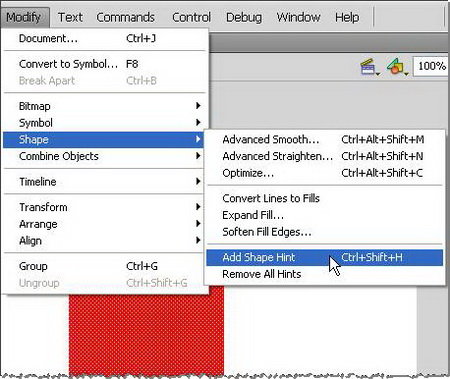Screen dimensions: 450x379
Task: Open the Commands menu
Action: click(x=125, y=17)
